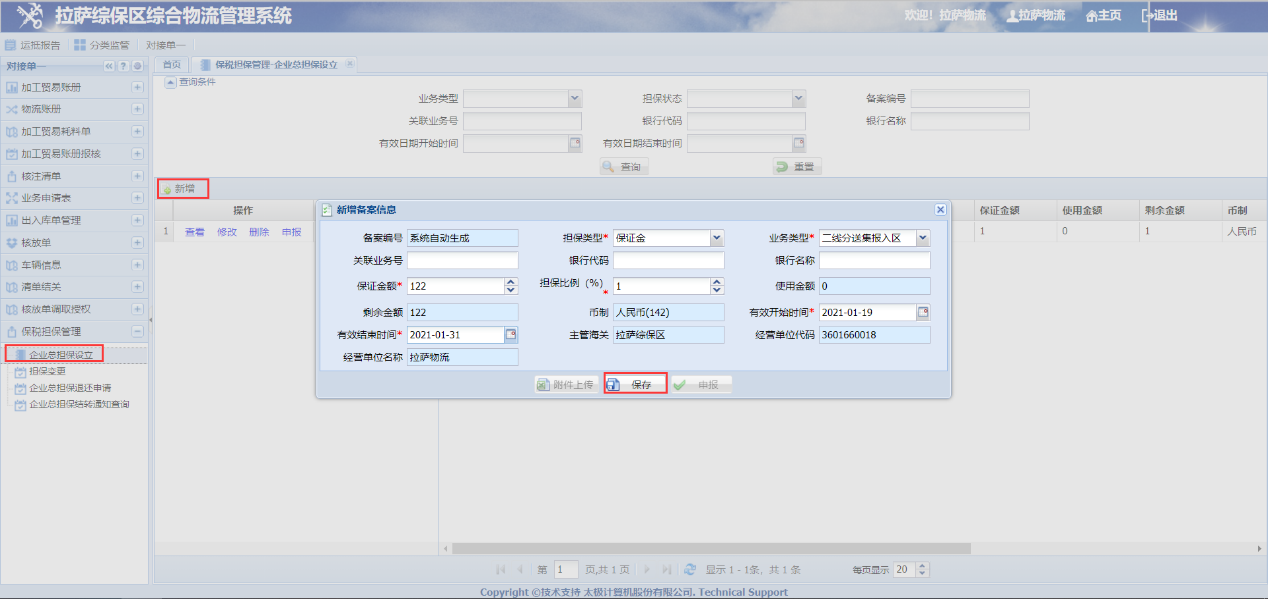Click the 保存 save button in dialog

pos(635,384)
